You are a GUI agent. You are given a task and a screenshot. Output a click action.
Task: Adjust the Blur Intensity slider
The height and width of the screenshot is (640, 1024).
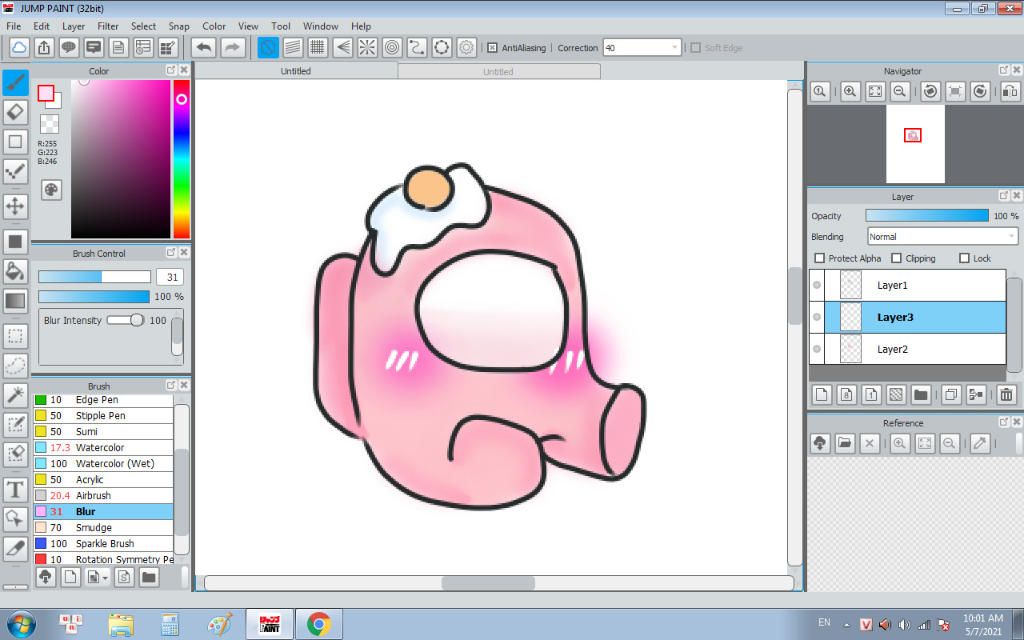coord(126,320)
